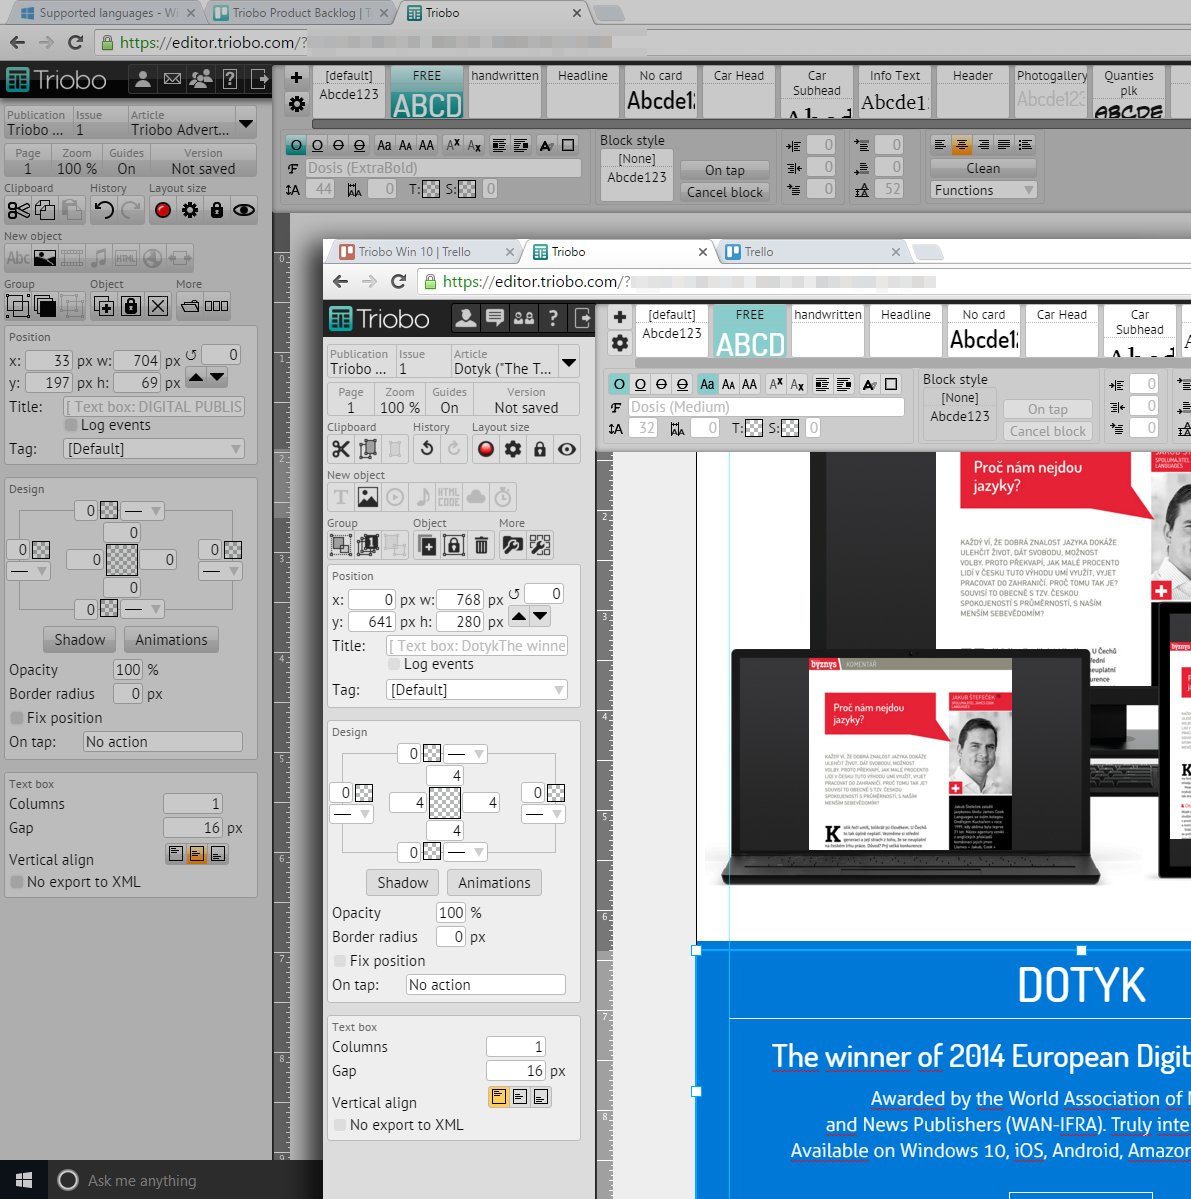
Task: Switch to the Trello tab in front browser
Action: point(814,252)
